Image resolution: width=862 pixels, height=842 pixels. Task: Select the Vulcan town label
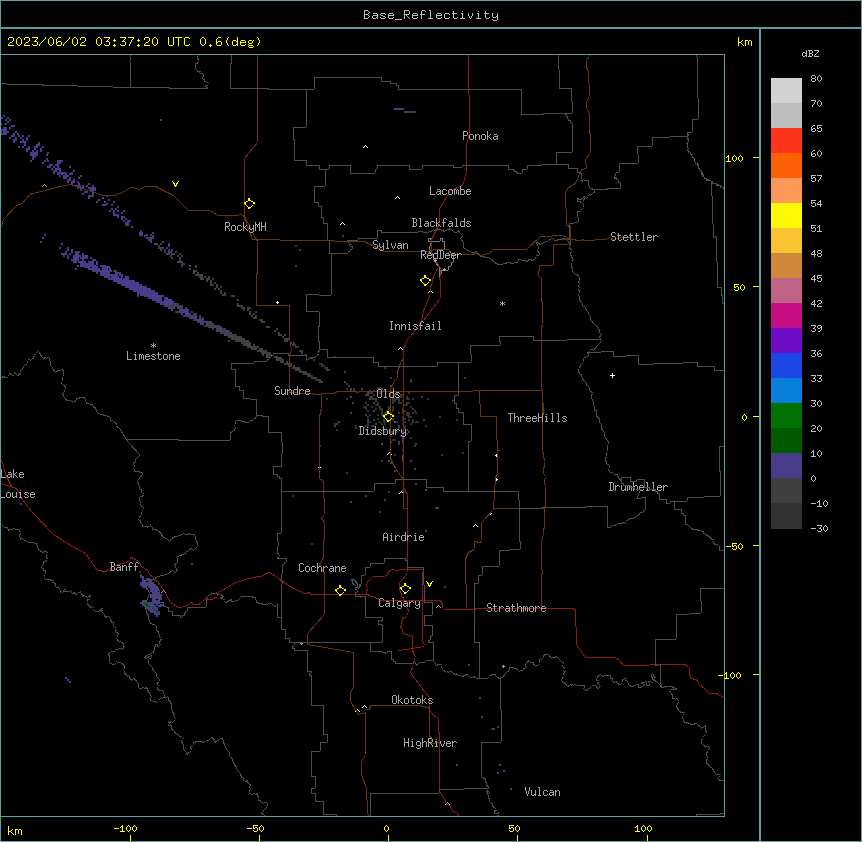(543, 792)
